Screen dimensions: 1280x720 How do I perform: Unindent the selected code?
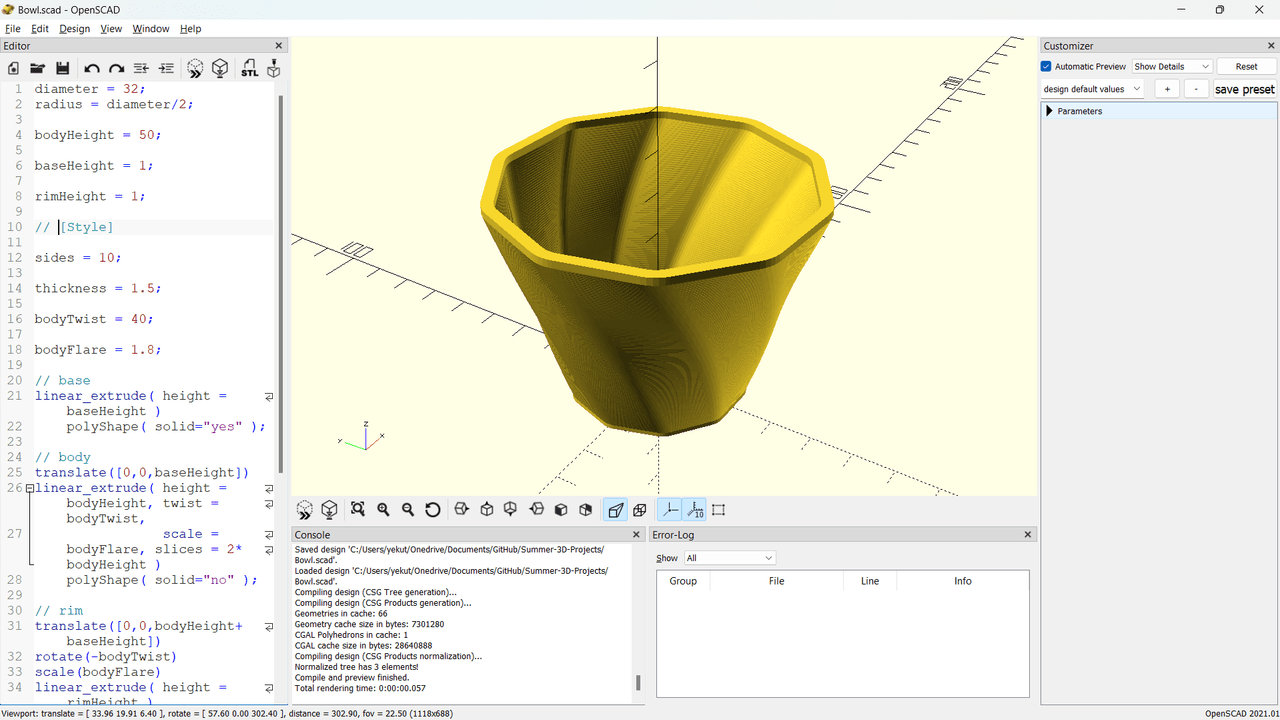coord(141,68)
